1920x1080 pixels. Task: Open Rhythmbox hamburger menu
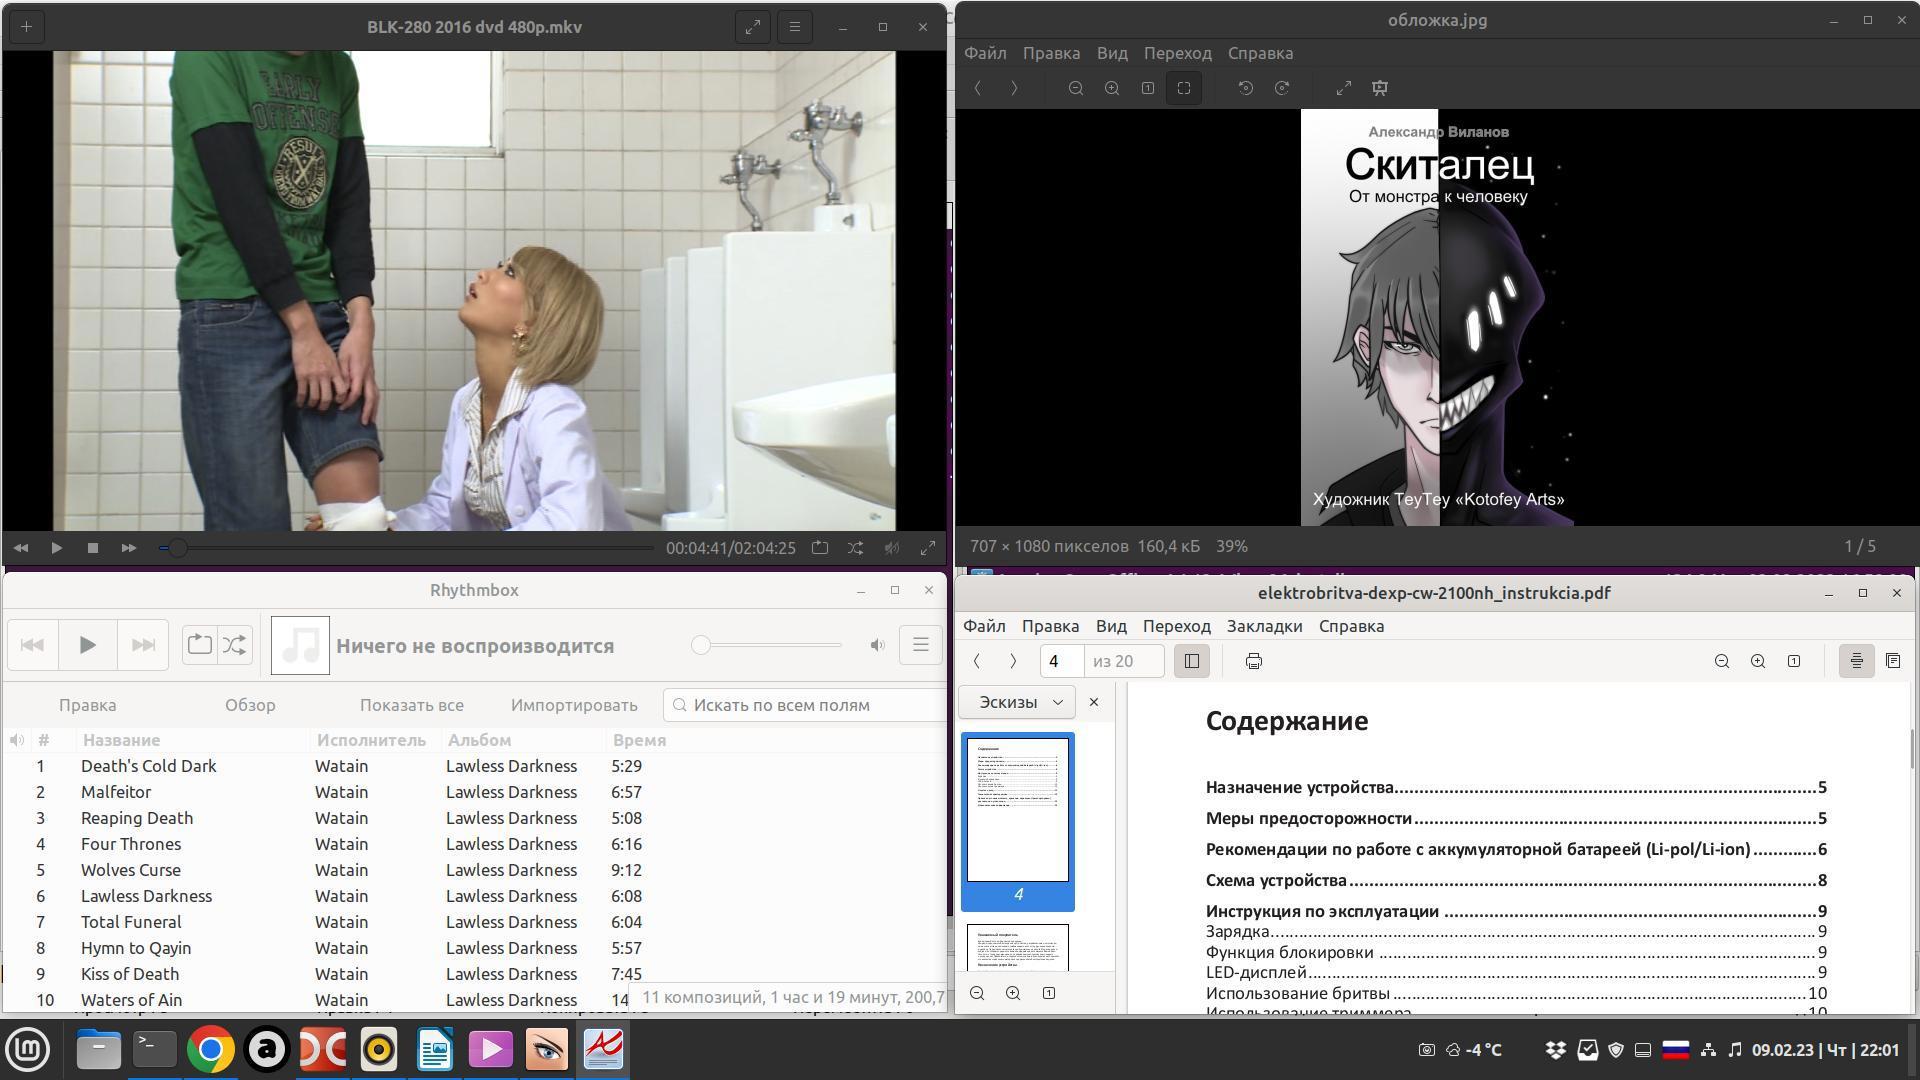[920, 645]
